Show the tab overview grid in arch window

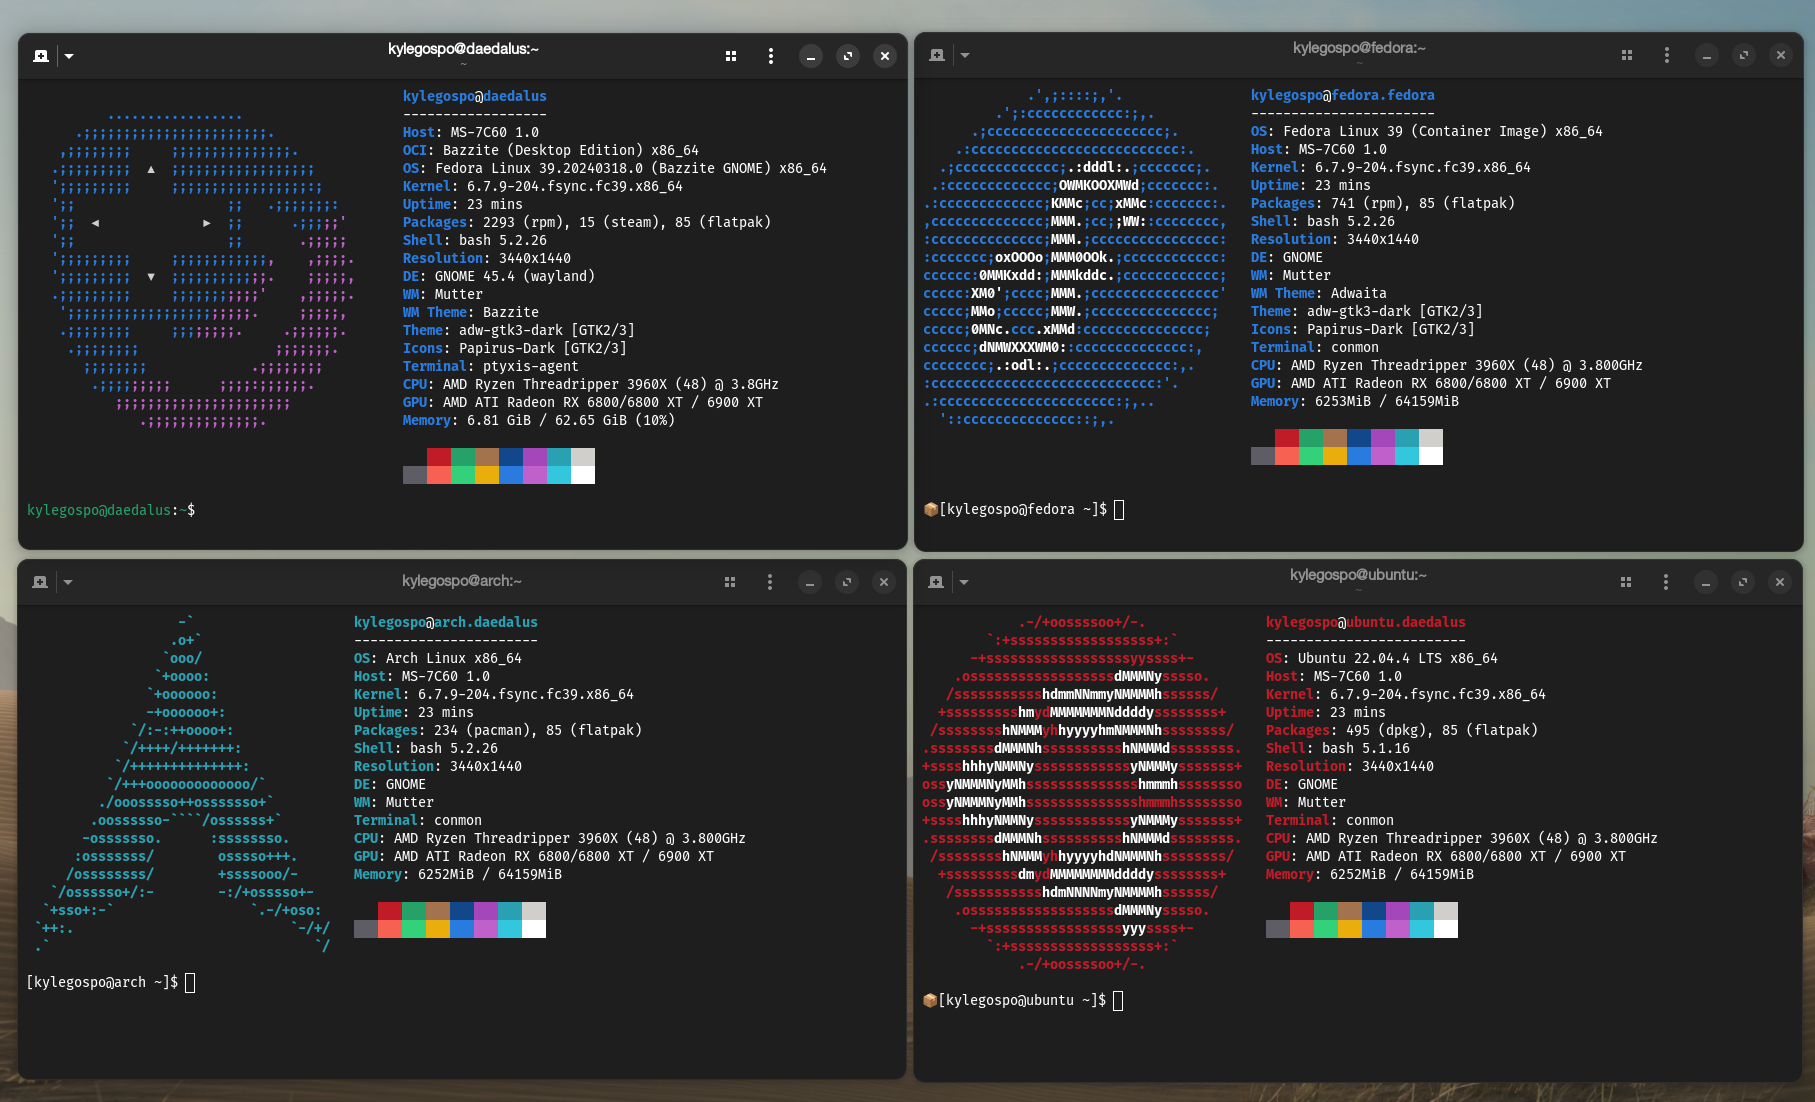(730, 582)
